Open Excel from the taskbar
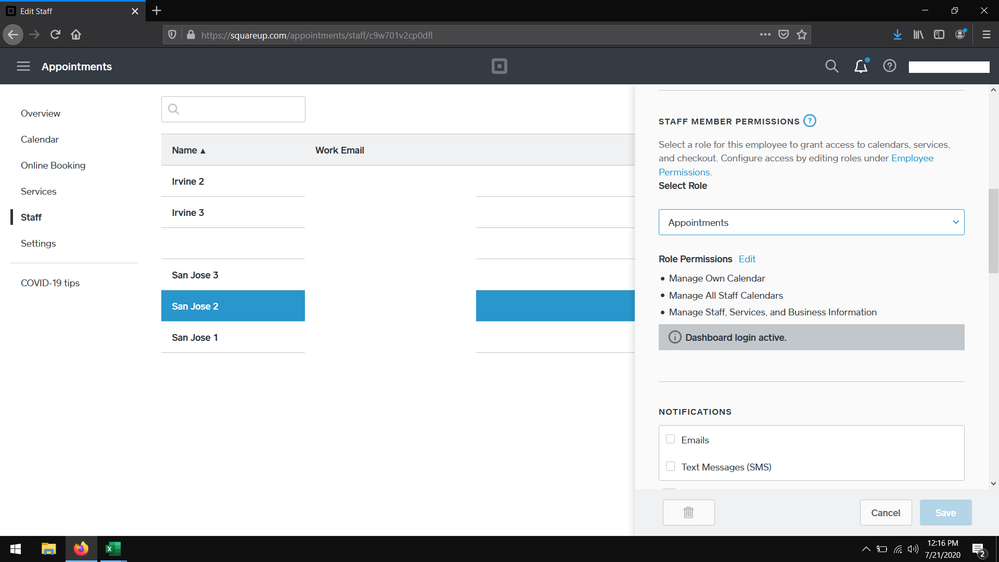999x562 pixels. click(113, 549)
